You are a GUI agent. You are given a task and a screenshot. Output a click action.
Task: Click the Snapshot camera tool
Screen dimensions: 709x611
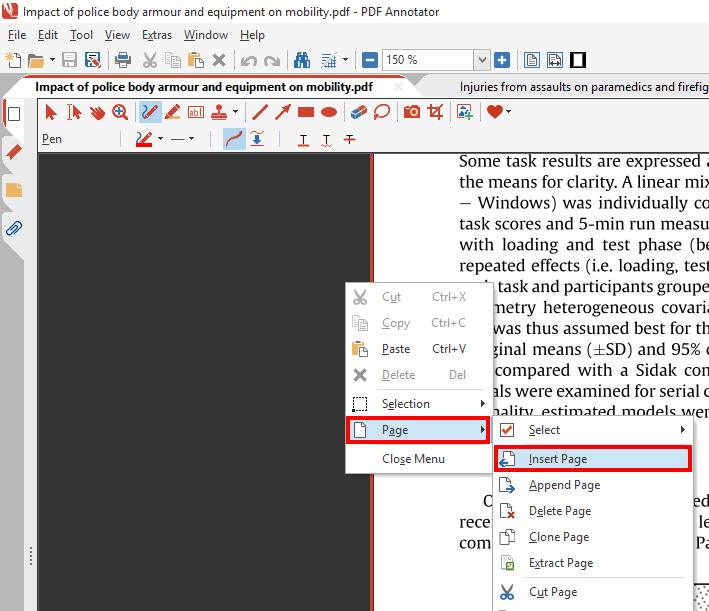[412, 112]
